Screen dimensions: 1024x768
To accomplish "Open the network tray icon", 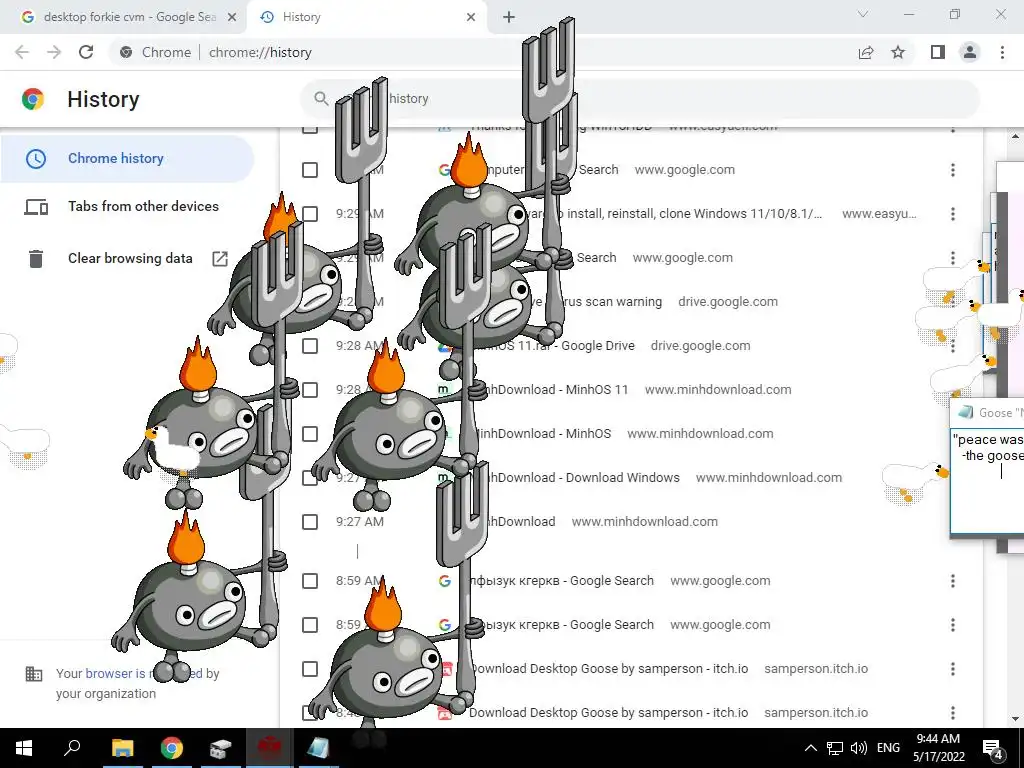I will point(835,748).
